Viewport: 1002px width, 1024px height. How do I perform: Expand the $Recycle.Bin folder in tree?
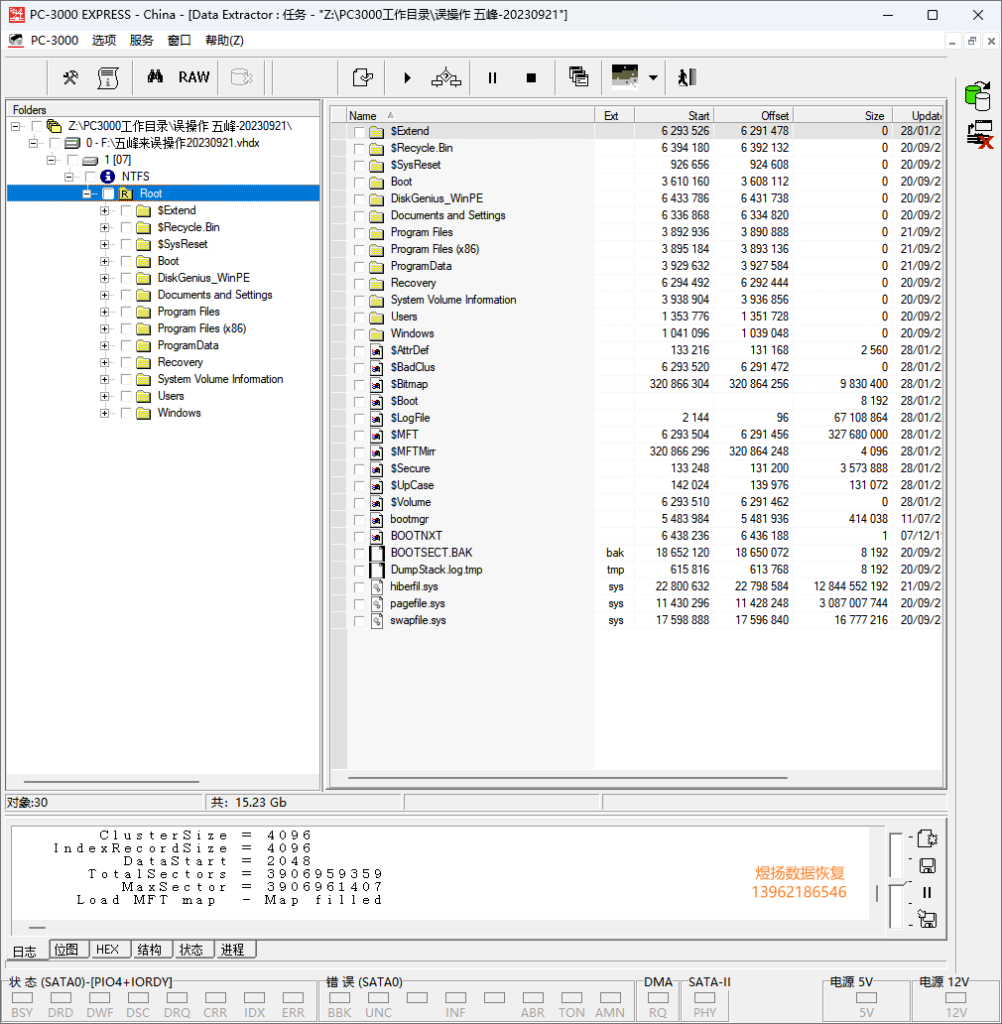(105, 228)
